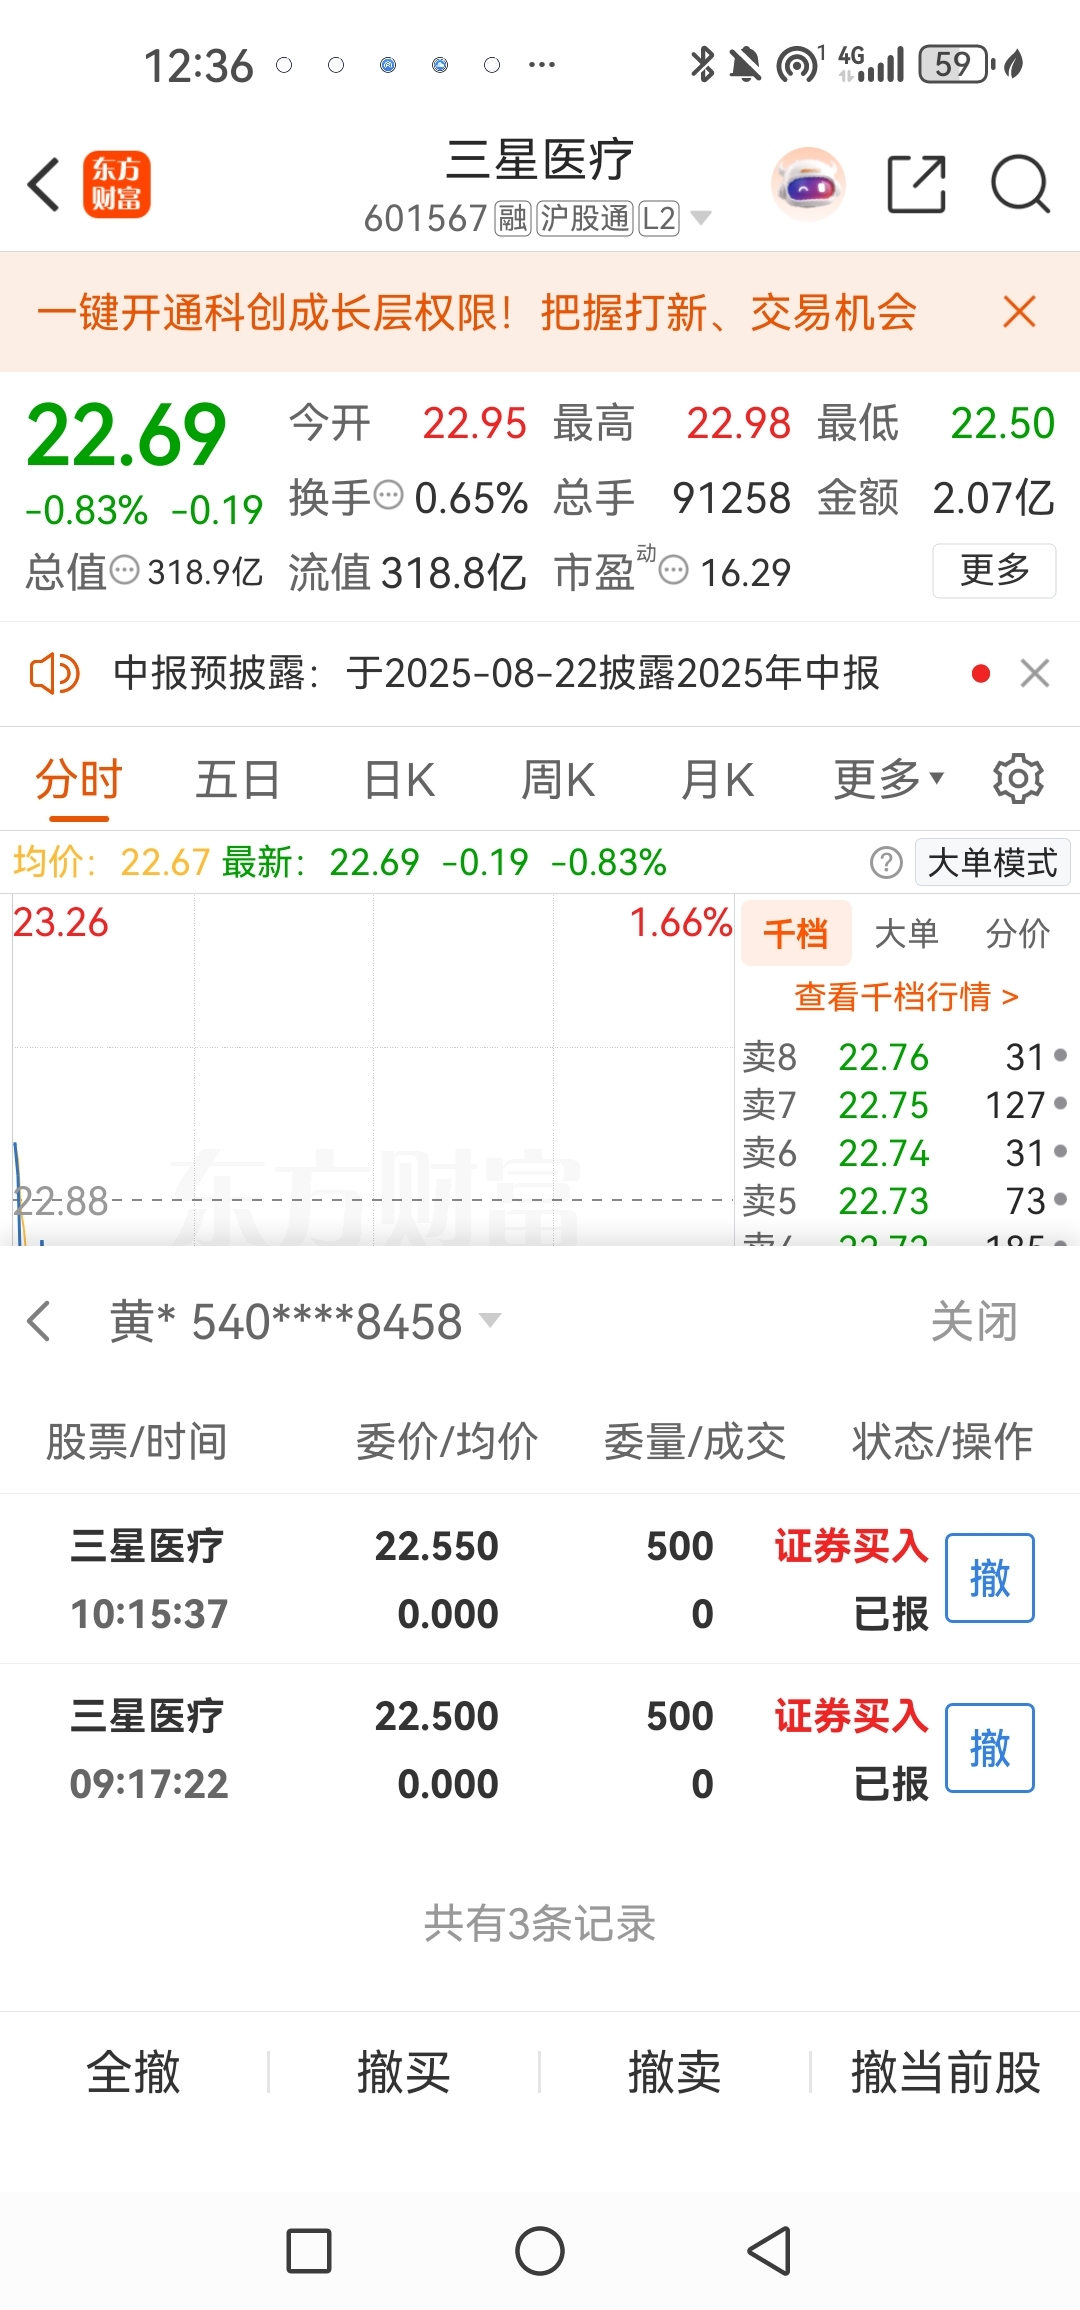Tap the Android back triangle button
The height and width of the screenshot is (2310, 1080).
[x=770, y=2251]
